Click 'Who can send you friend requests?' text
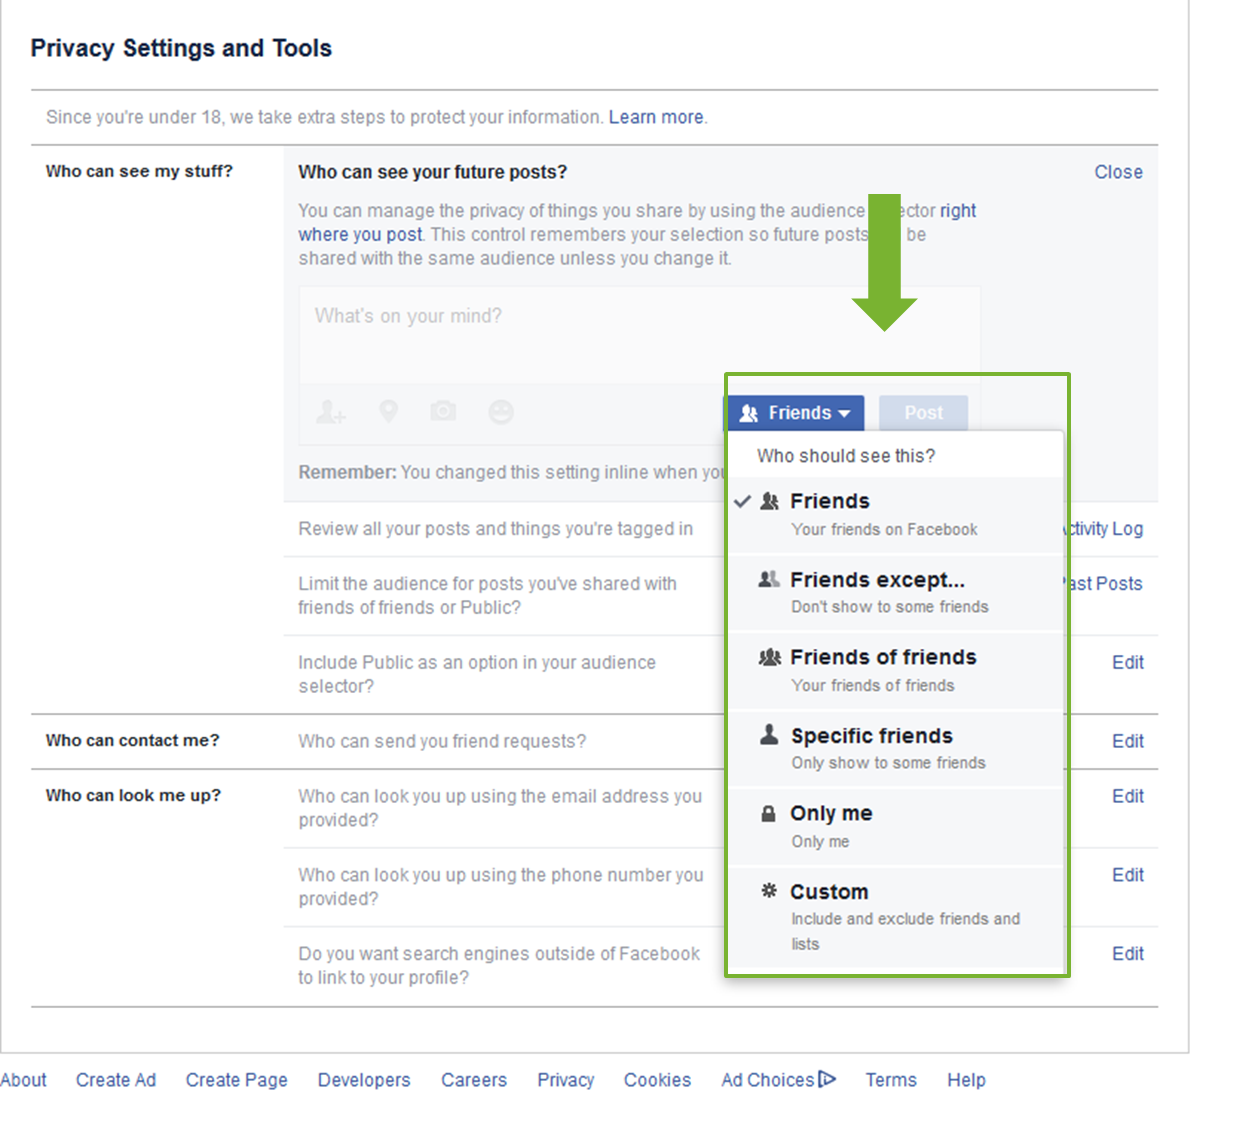 coord(442,741)
